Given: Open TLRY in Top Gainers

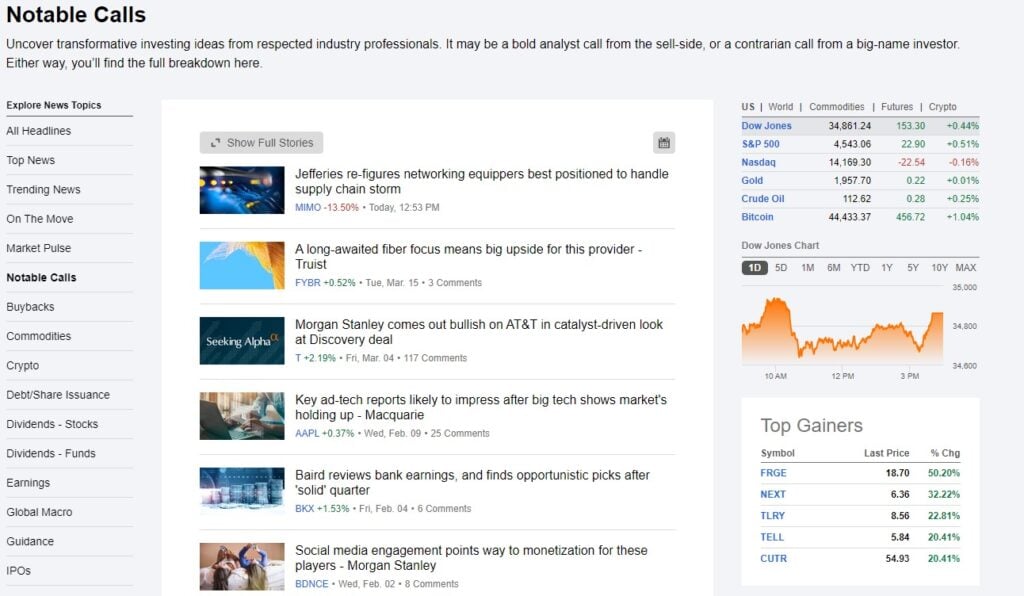Looking at the screenshot, I should (x=773, y=516).
